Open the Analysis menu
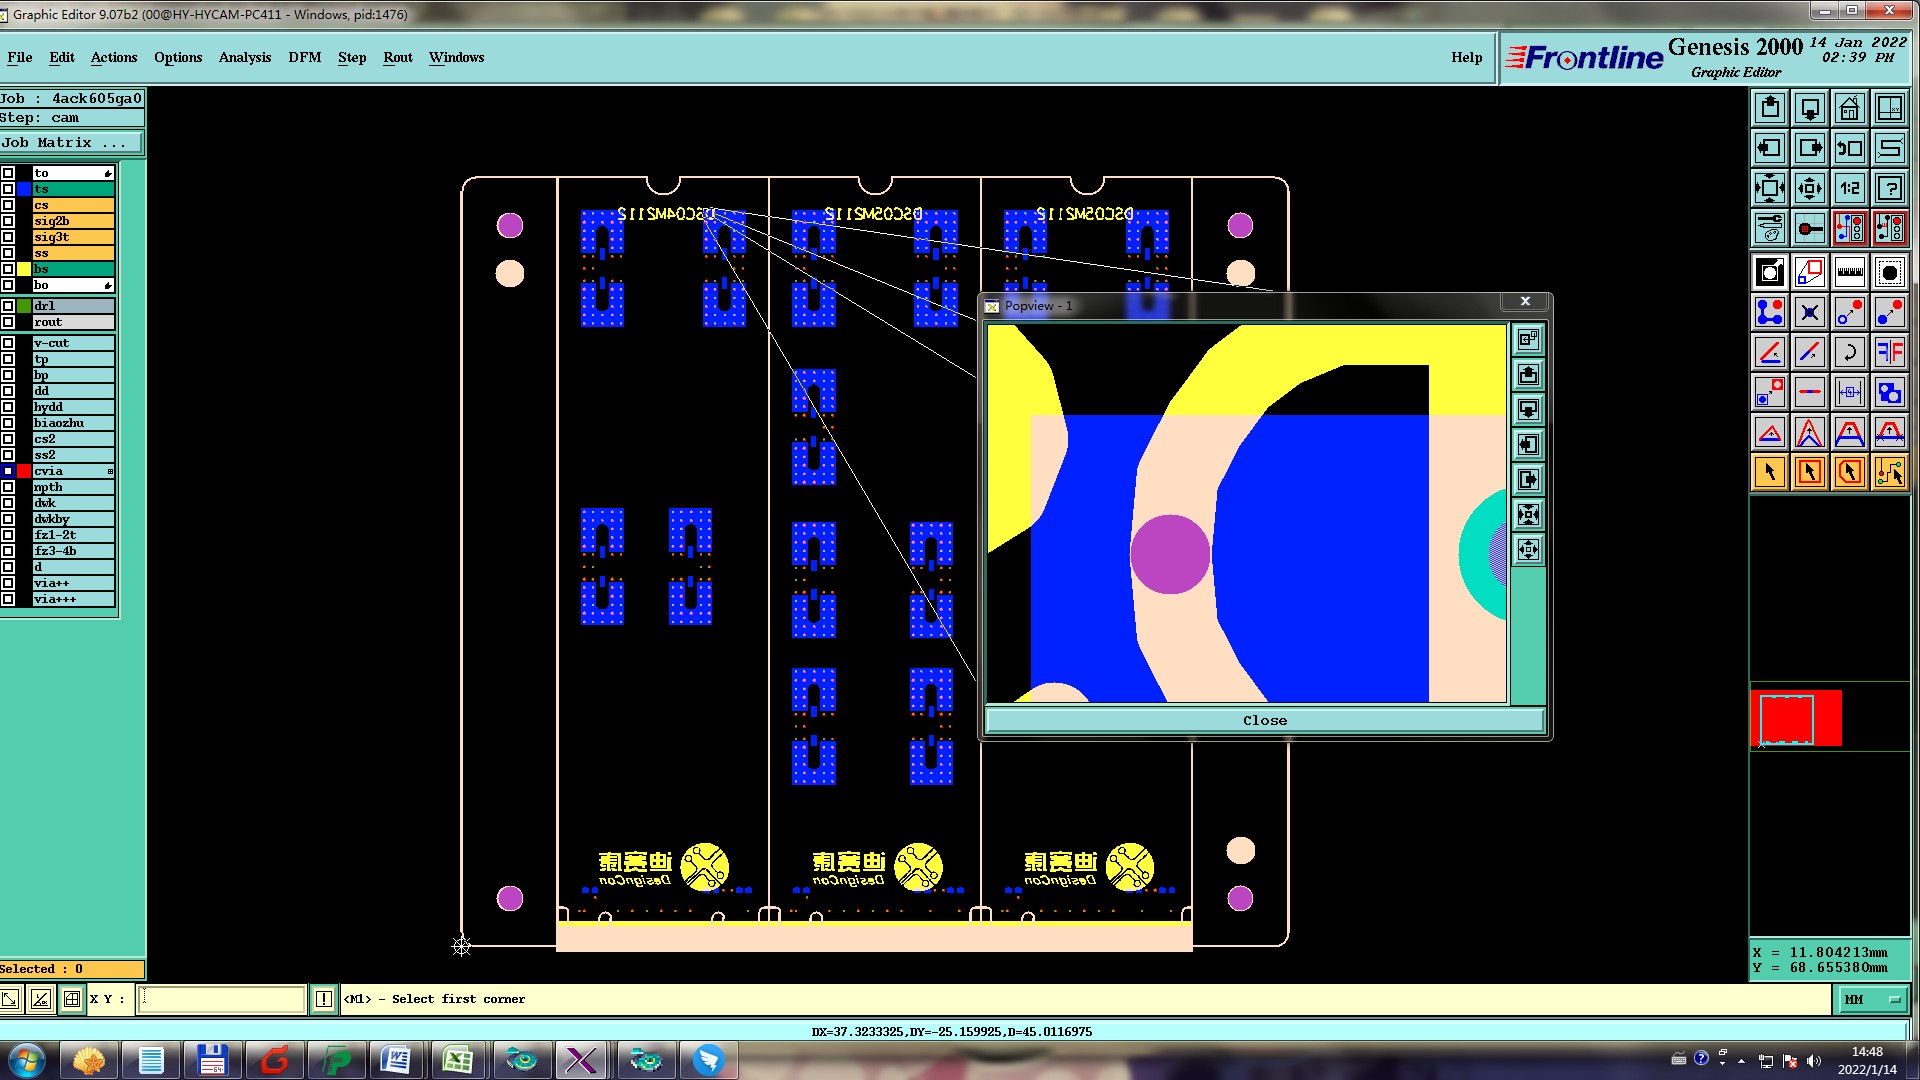This screenshot has width=1920, height=1080. tap(245, 57)
